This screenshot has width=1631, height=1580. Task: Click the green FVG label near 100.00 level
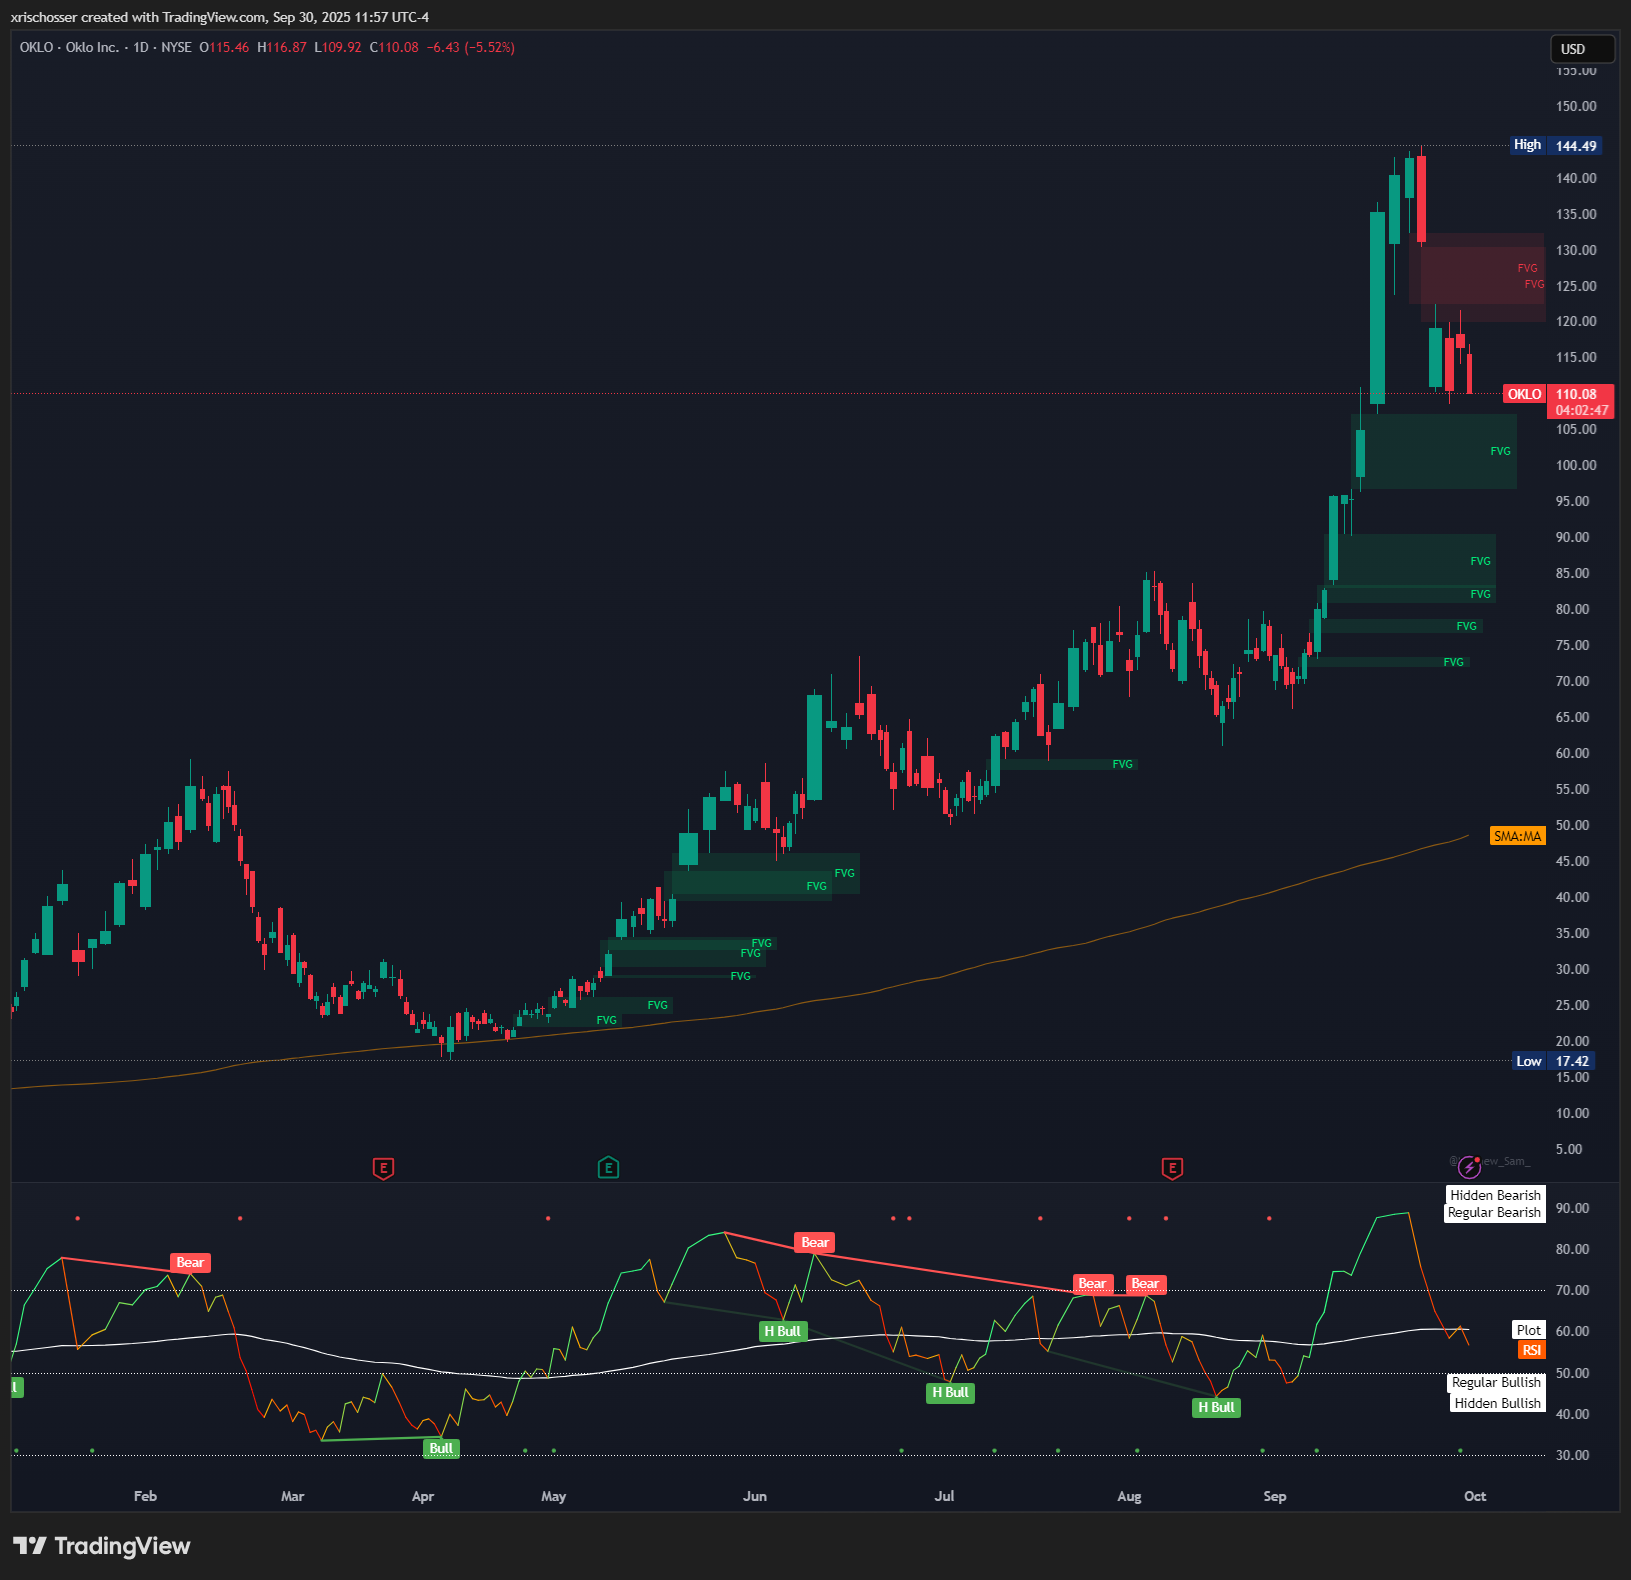[x=1500, y=451]
